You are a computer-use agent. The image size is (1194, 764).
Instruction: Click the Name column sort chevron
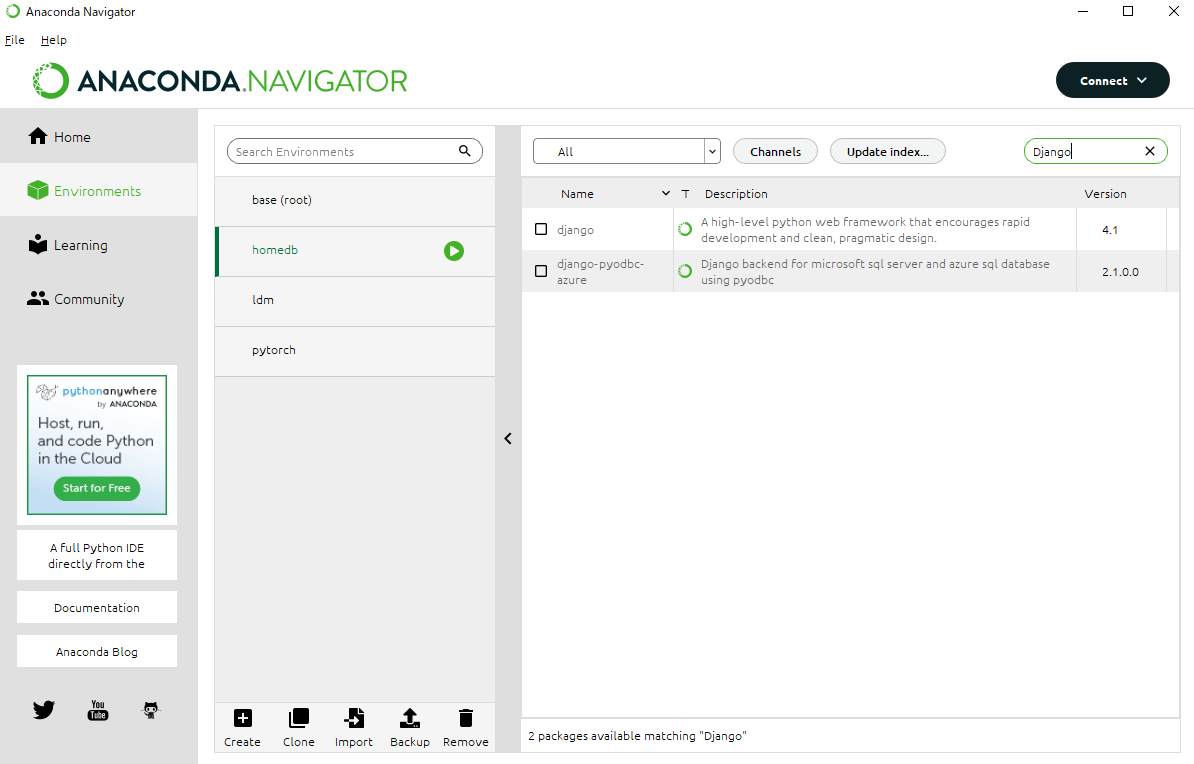[666, 193]
